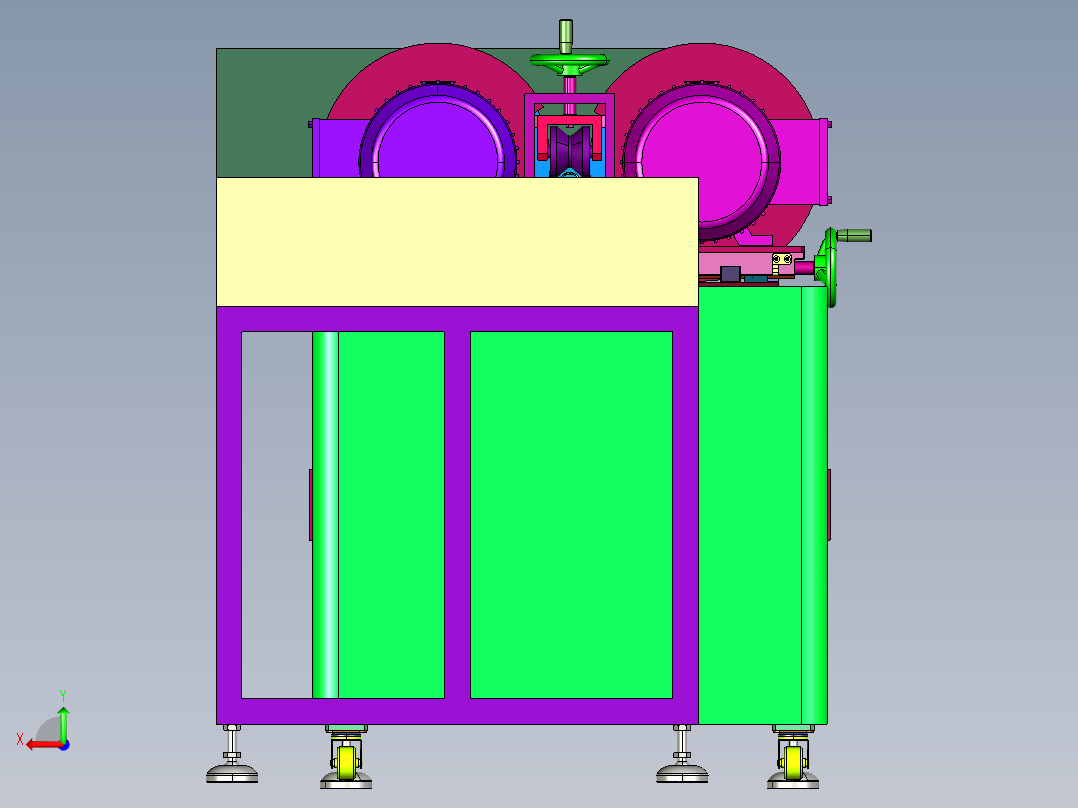
Task: Click the X label on the axis triad
Action: (x=20, y=739)
